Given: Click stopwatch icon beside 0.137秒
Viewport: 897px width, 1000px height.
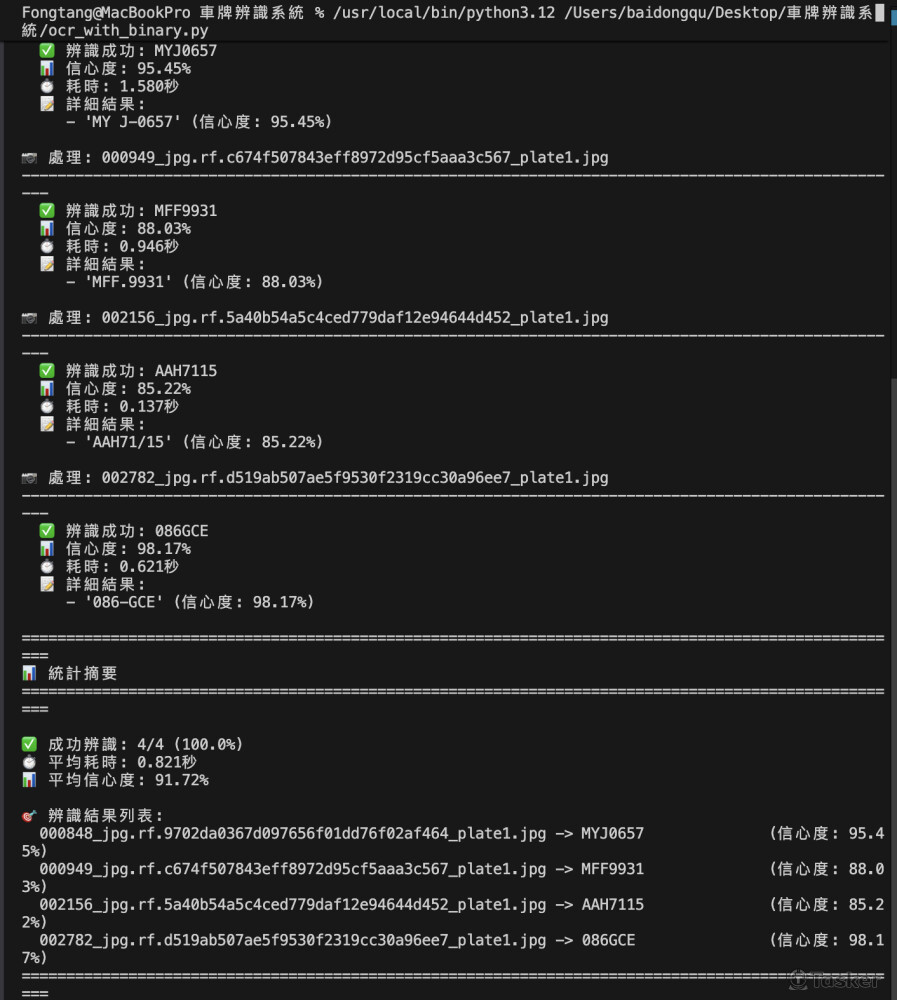Looking at the screenshot, I should click(47, 406).
